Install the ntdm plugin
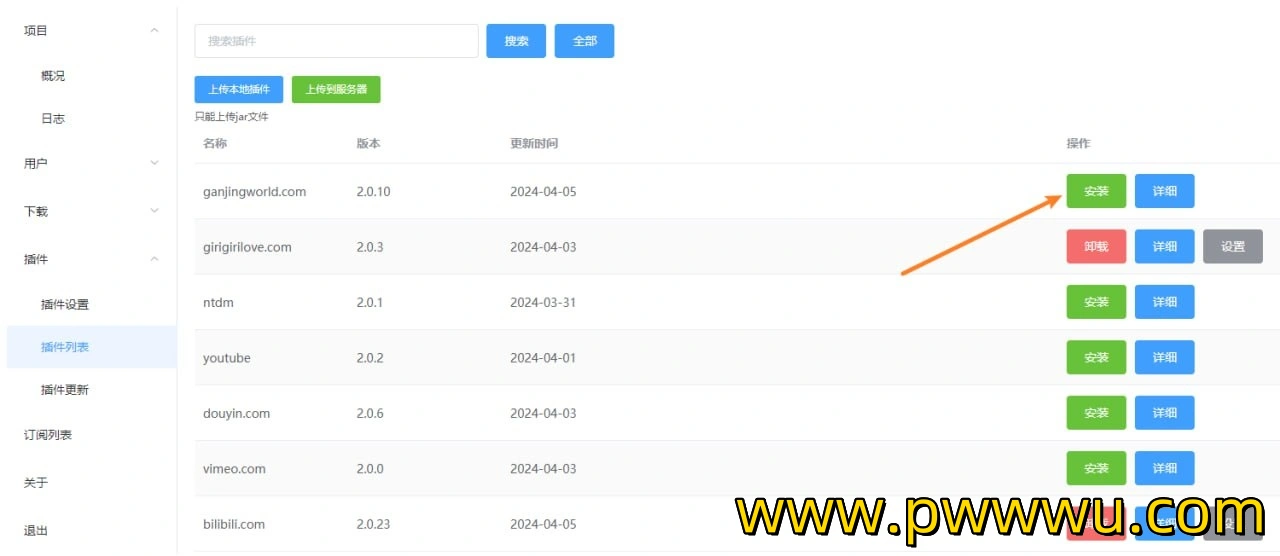The height and width of the screenshot is (556, 1280). 1096,302
